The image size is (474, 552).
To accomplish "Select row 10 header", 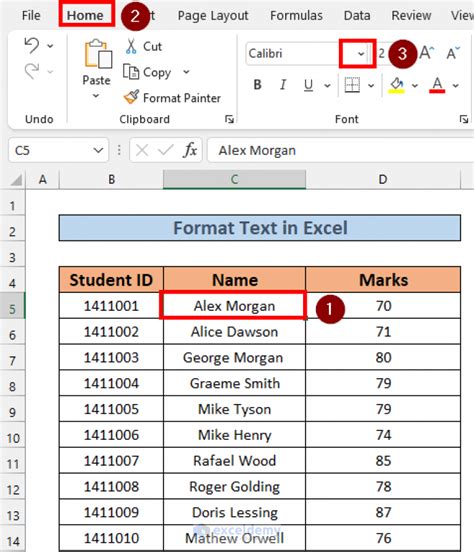I will 12,435.
